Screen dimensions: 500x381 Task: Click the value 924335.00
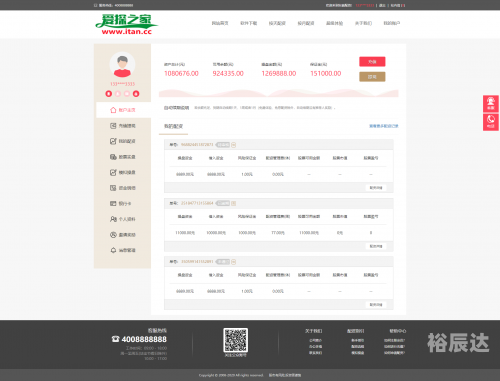click(x=228, y=73)
